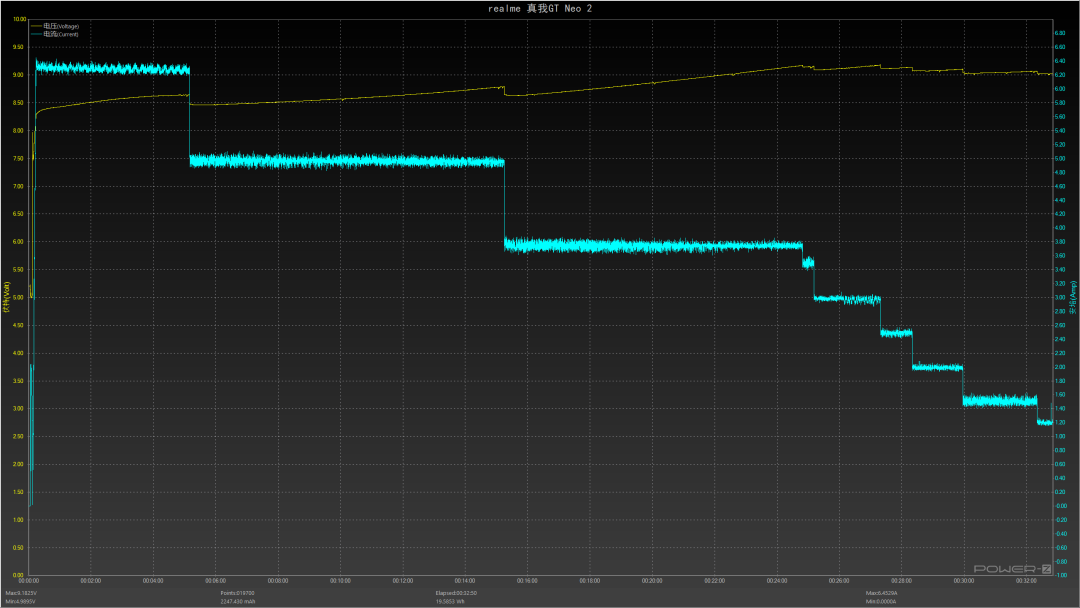
Task: Select the Max:9.1825V voltage readout
Action: click(21, 593)
